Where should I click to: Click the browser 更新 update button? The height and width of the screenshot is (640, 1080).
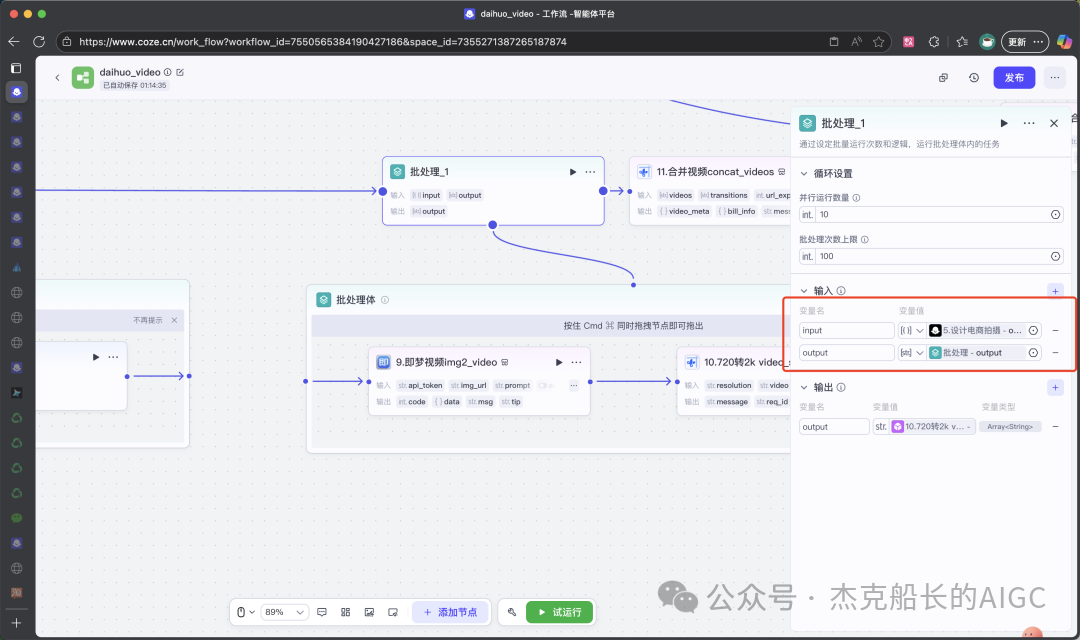tap(1025, 41)
